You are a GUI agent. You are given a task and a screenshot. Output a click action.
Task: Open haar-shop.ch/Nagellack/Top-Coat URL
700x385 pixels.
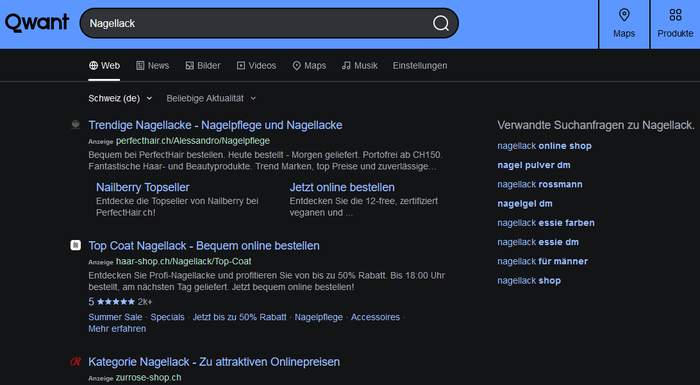point(183,261)
